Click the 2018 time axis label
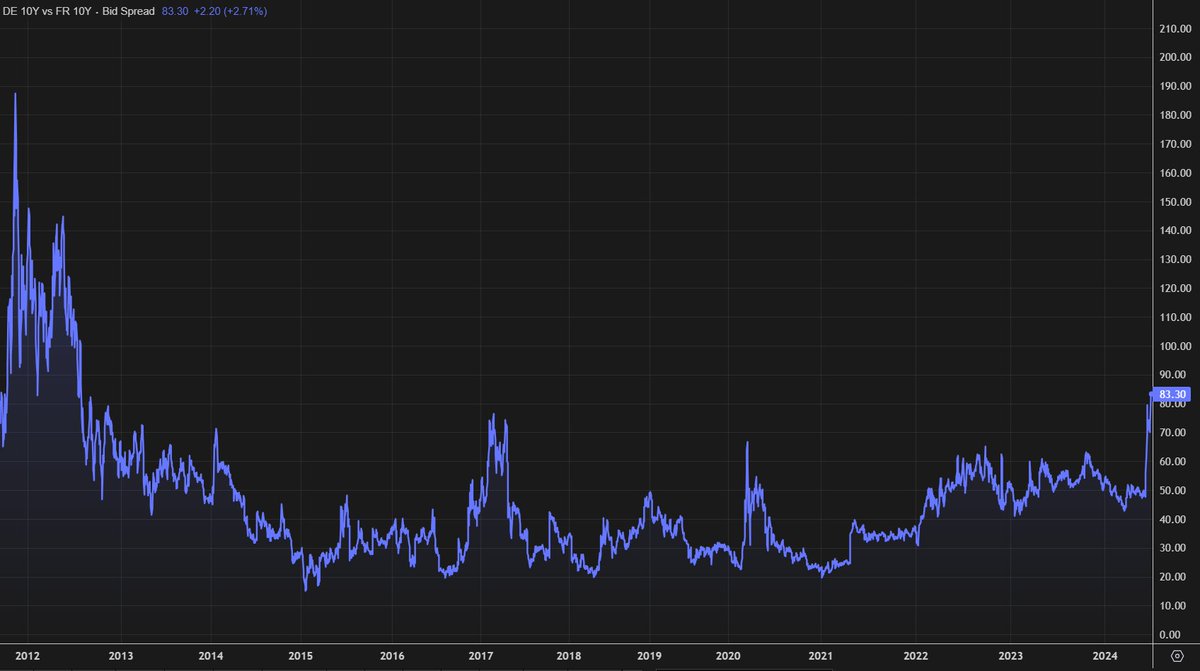 coord(568,656)
